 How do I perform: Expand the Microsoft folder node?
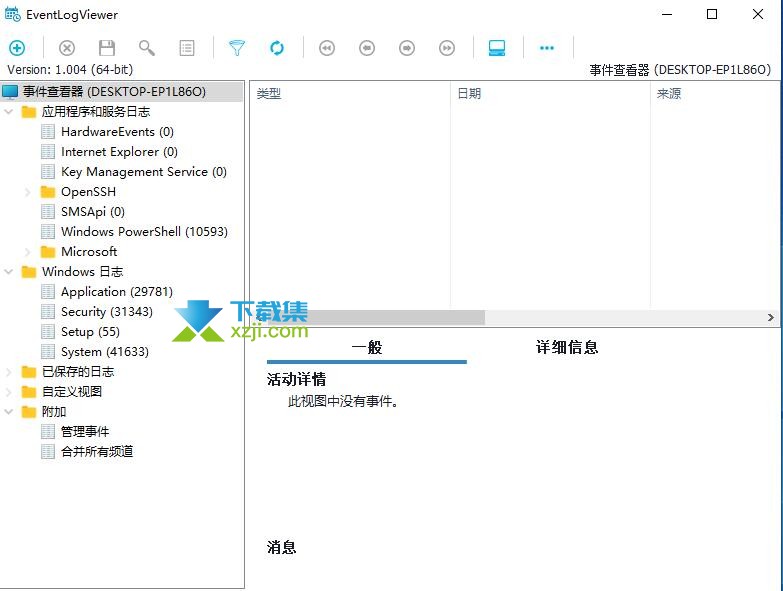(x=28, y=252)
